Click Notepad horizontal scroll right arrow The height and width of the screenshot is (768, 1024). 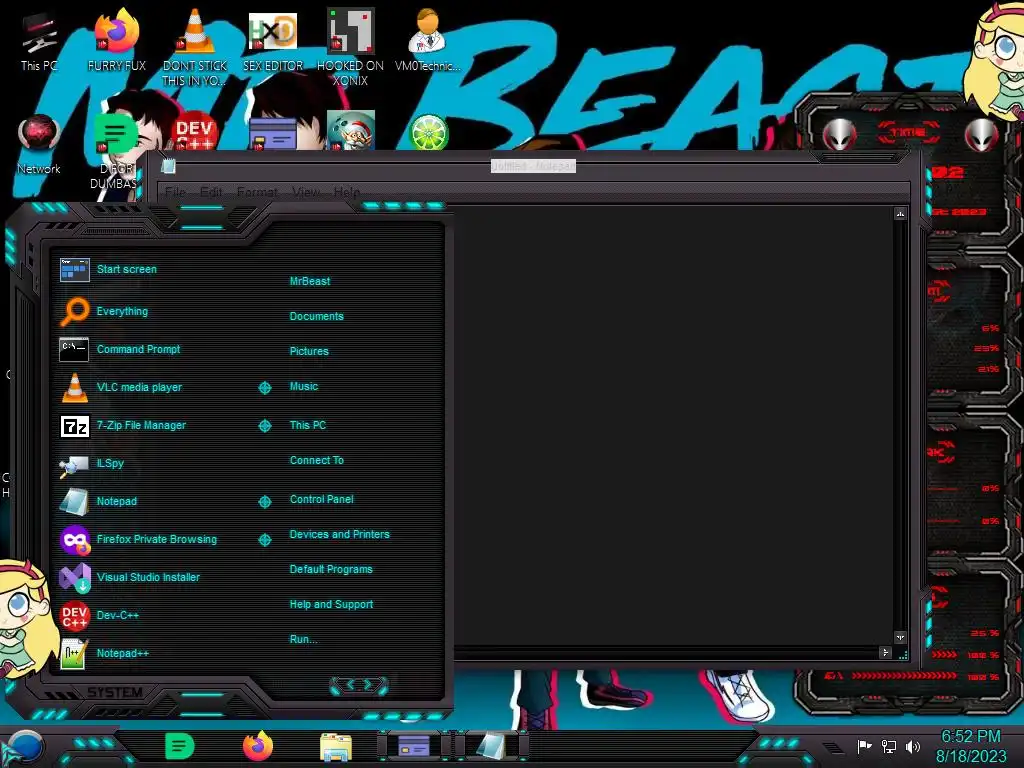click(x=886, y=652)
